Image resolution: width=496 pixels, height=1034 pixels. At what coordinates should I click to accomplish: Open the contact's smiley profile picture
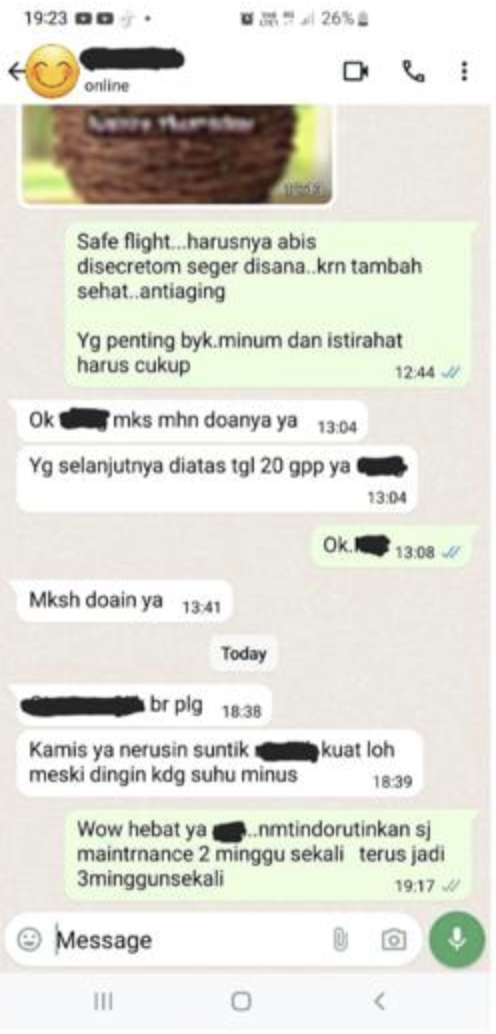pos(52,71)
